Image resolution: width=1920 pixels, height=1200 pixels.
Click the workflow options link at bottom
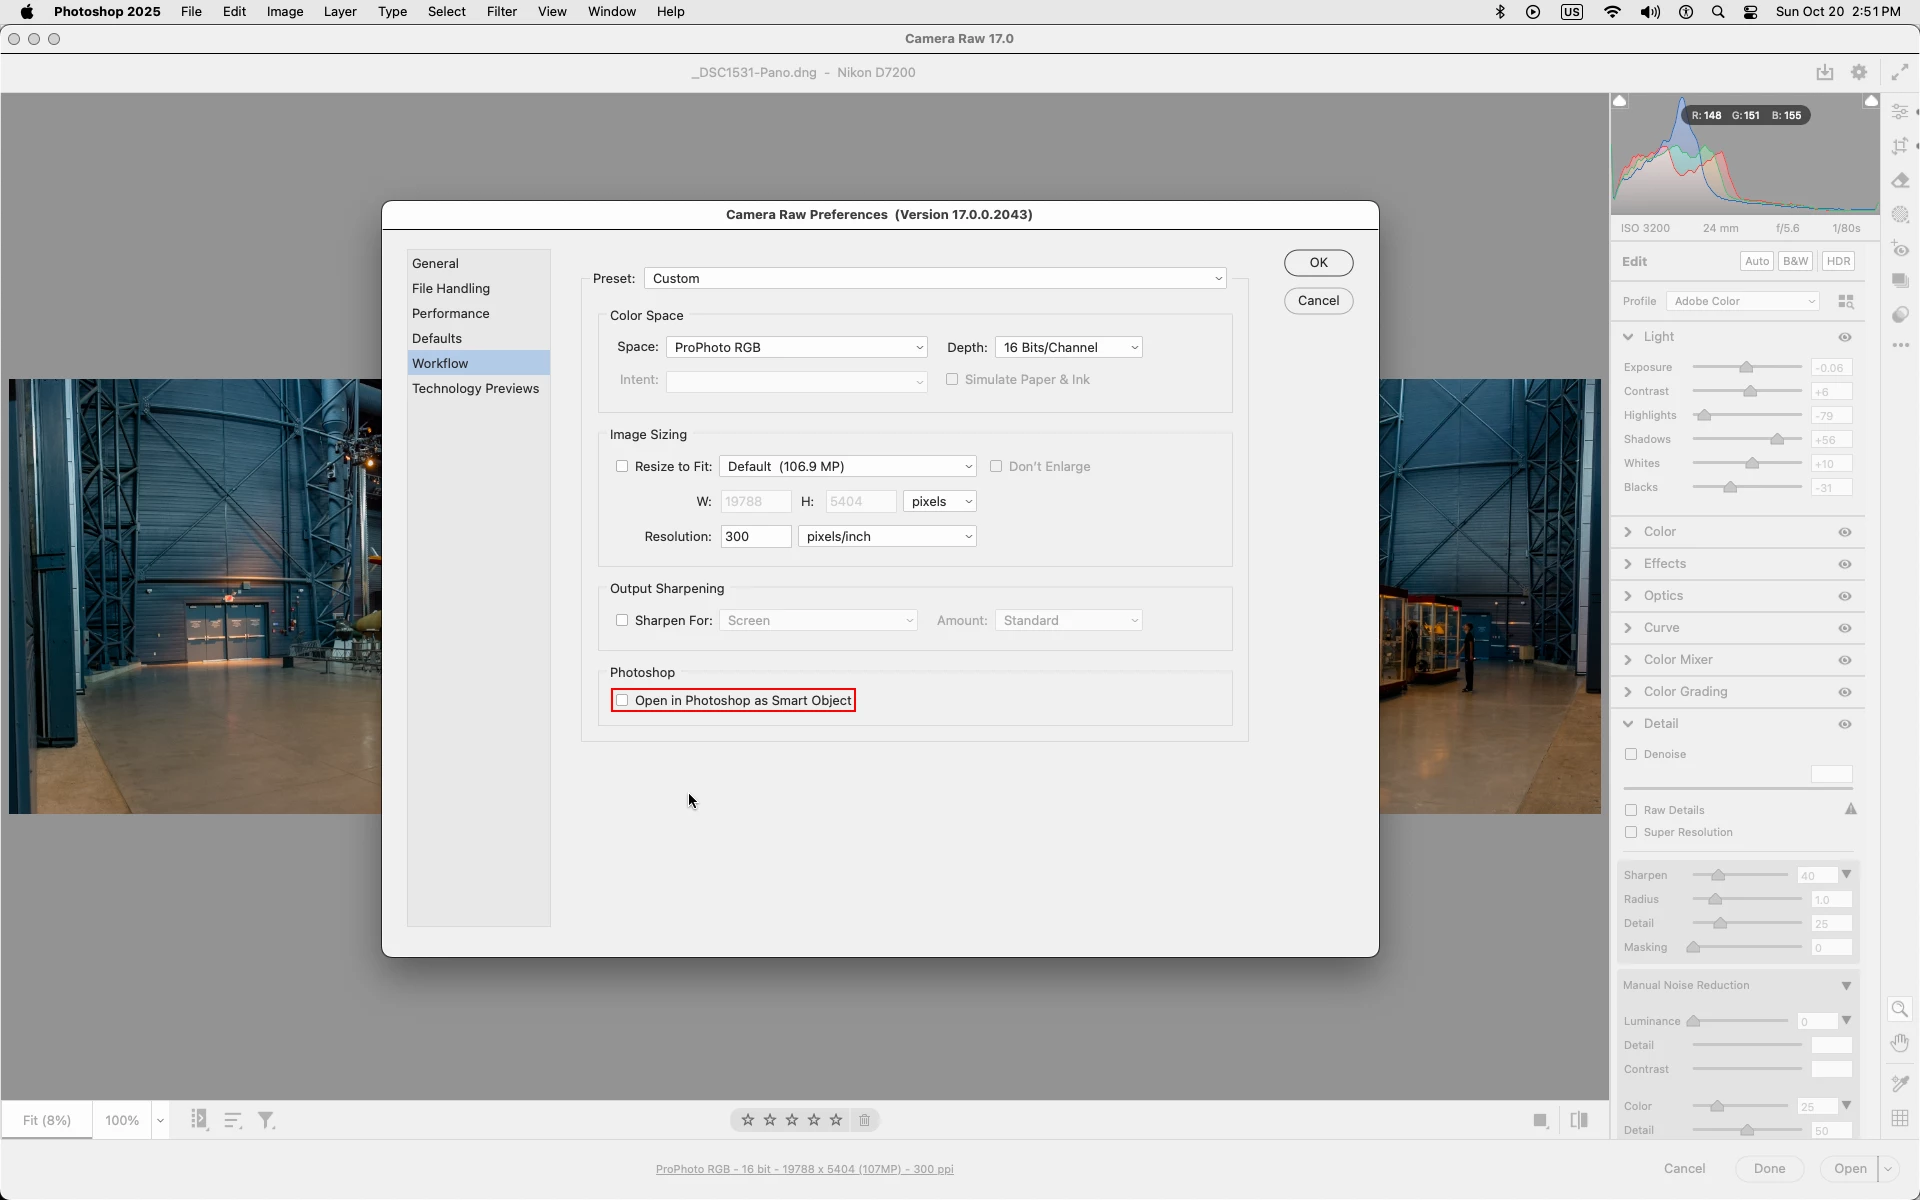click(x=804, y=1169)
